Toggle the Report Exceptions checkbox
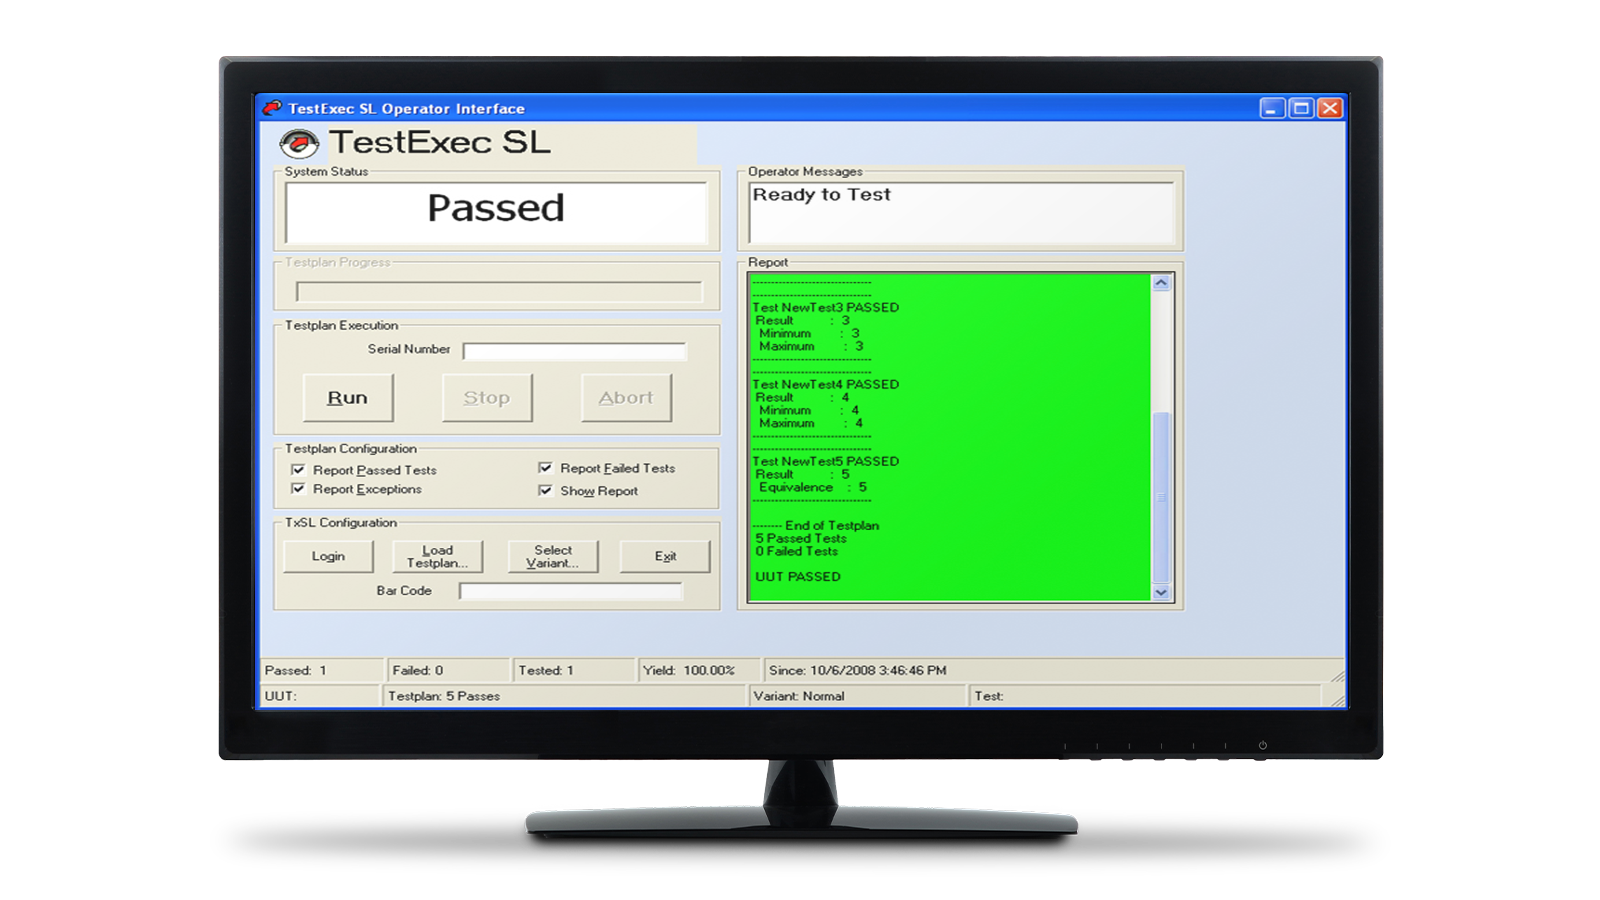 pos(297,489)
